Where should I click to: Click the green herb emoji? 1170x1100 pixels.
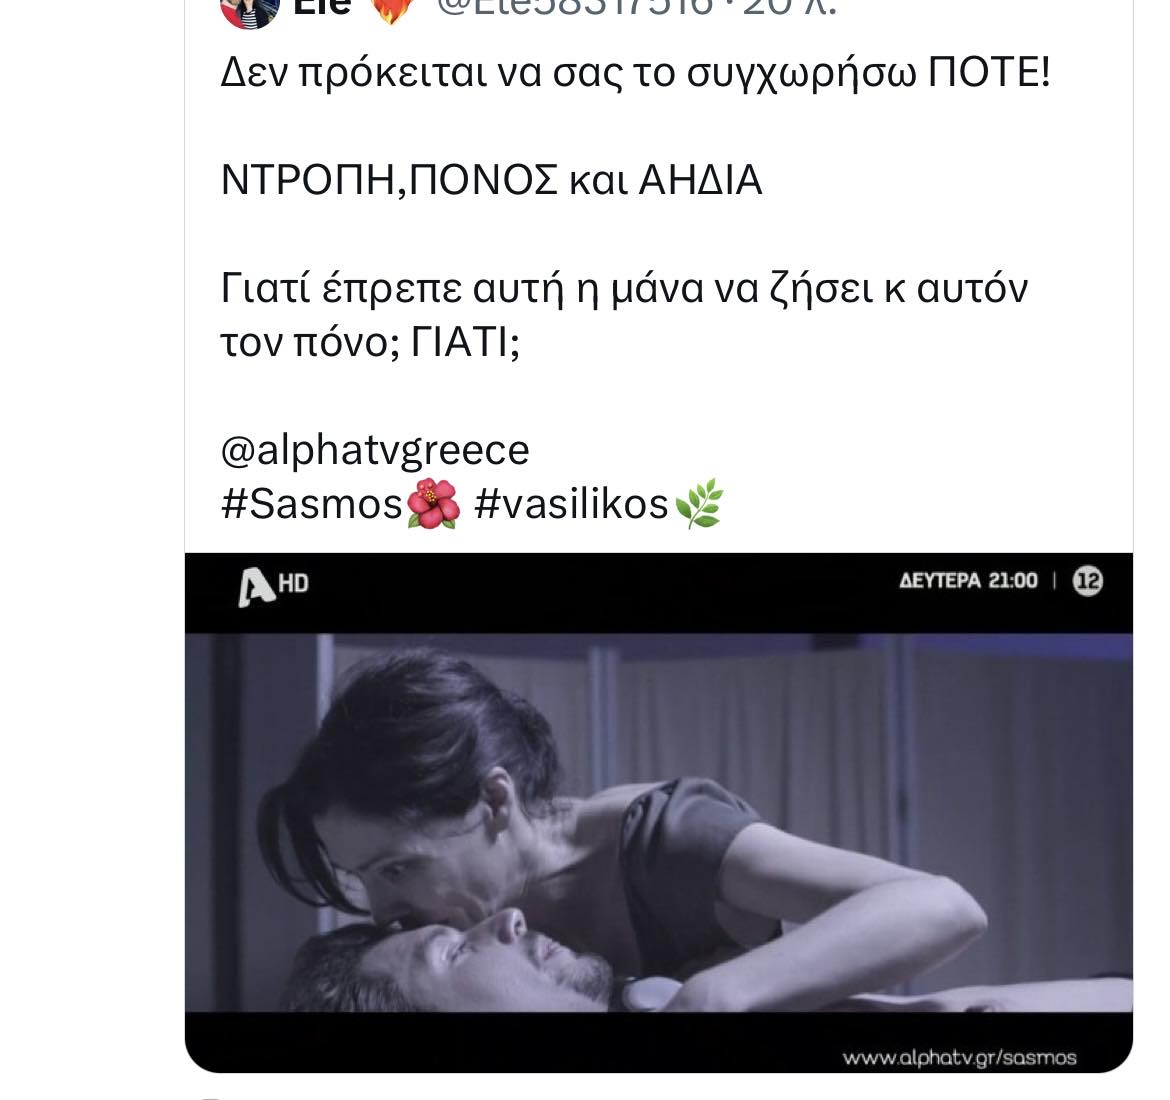699,504
